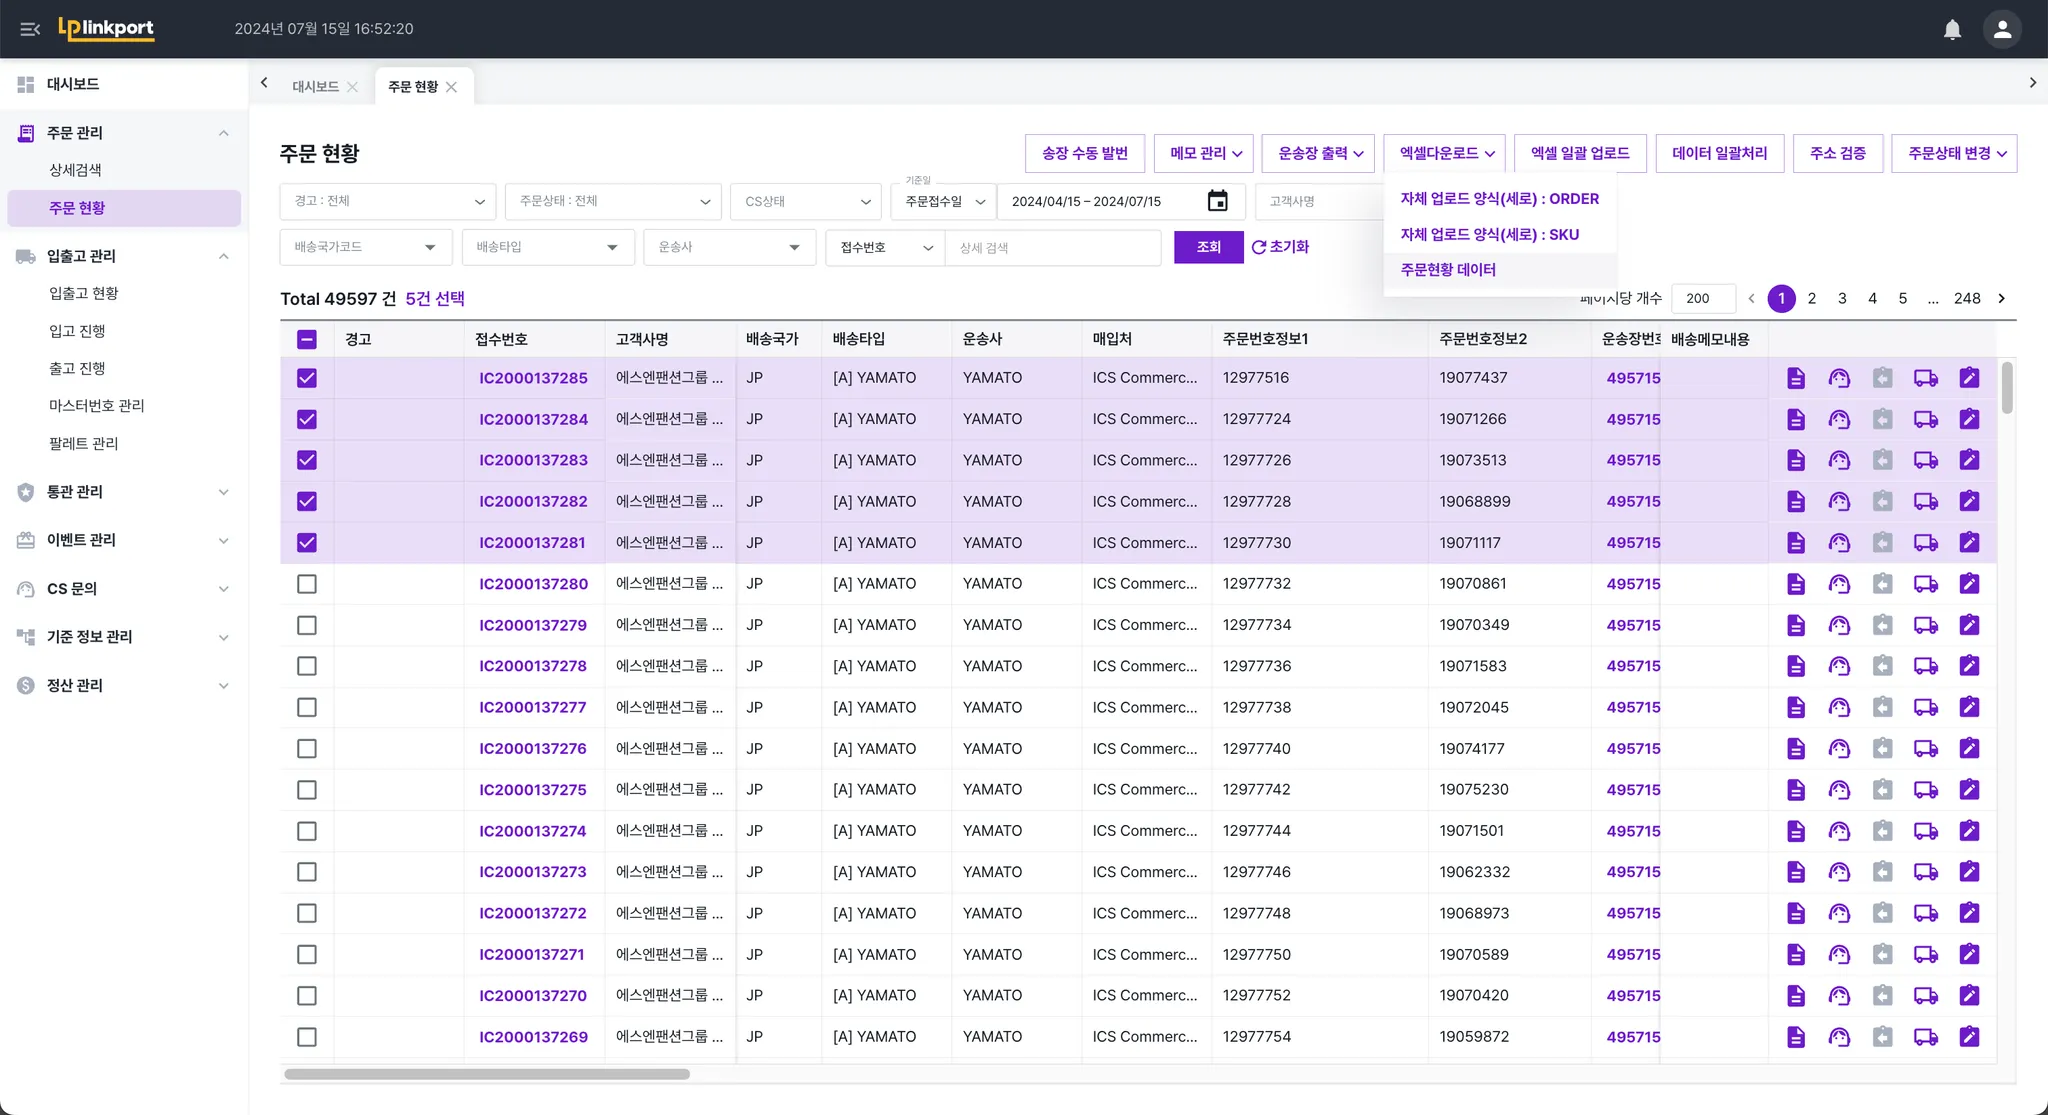
Task: Toggle the hamburger sidebar menu icon
Action: click(x=30, y=29)
